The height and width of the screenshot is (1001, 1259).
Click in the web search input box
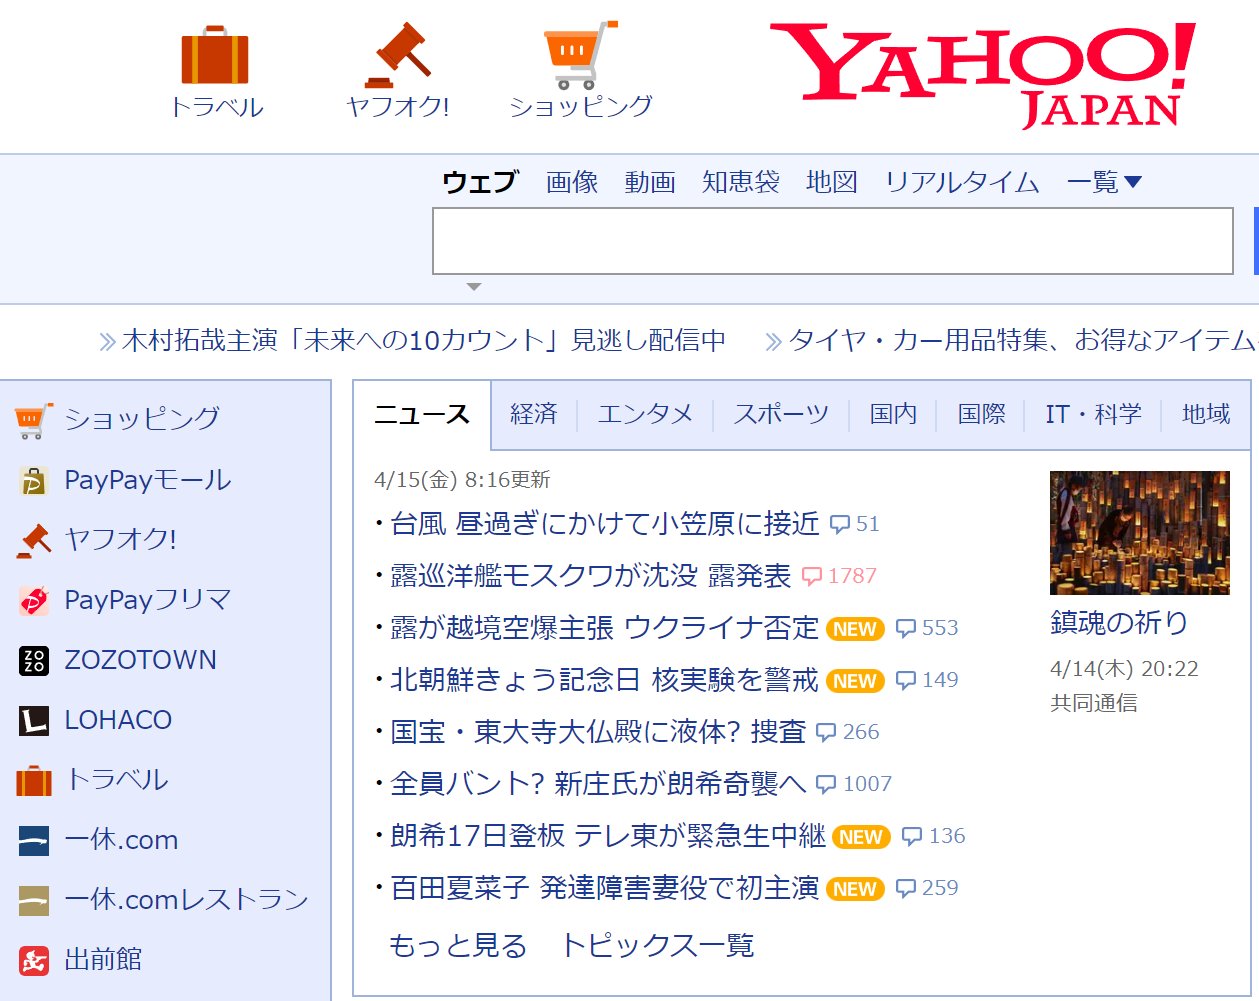(833, 241)
